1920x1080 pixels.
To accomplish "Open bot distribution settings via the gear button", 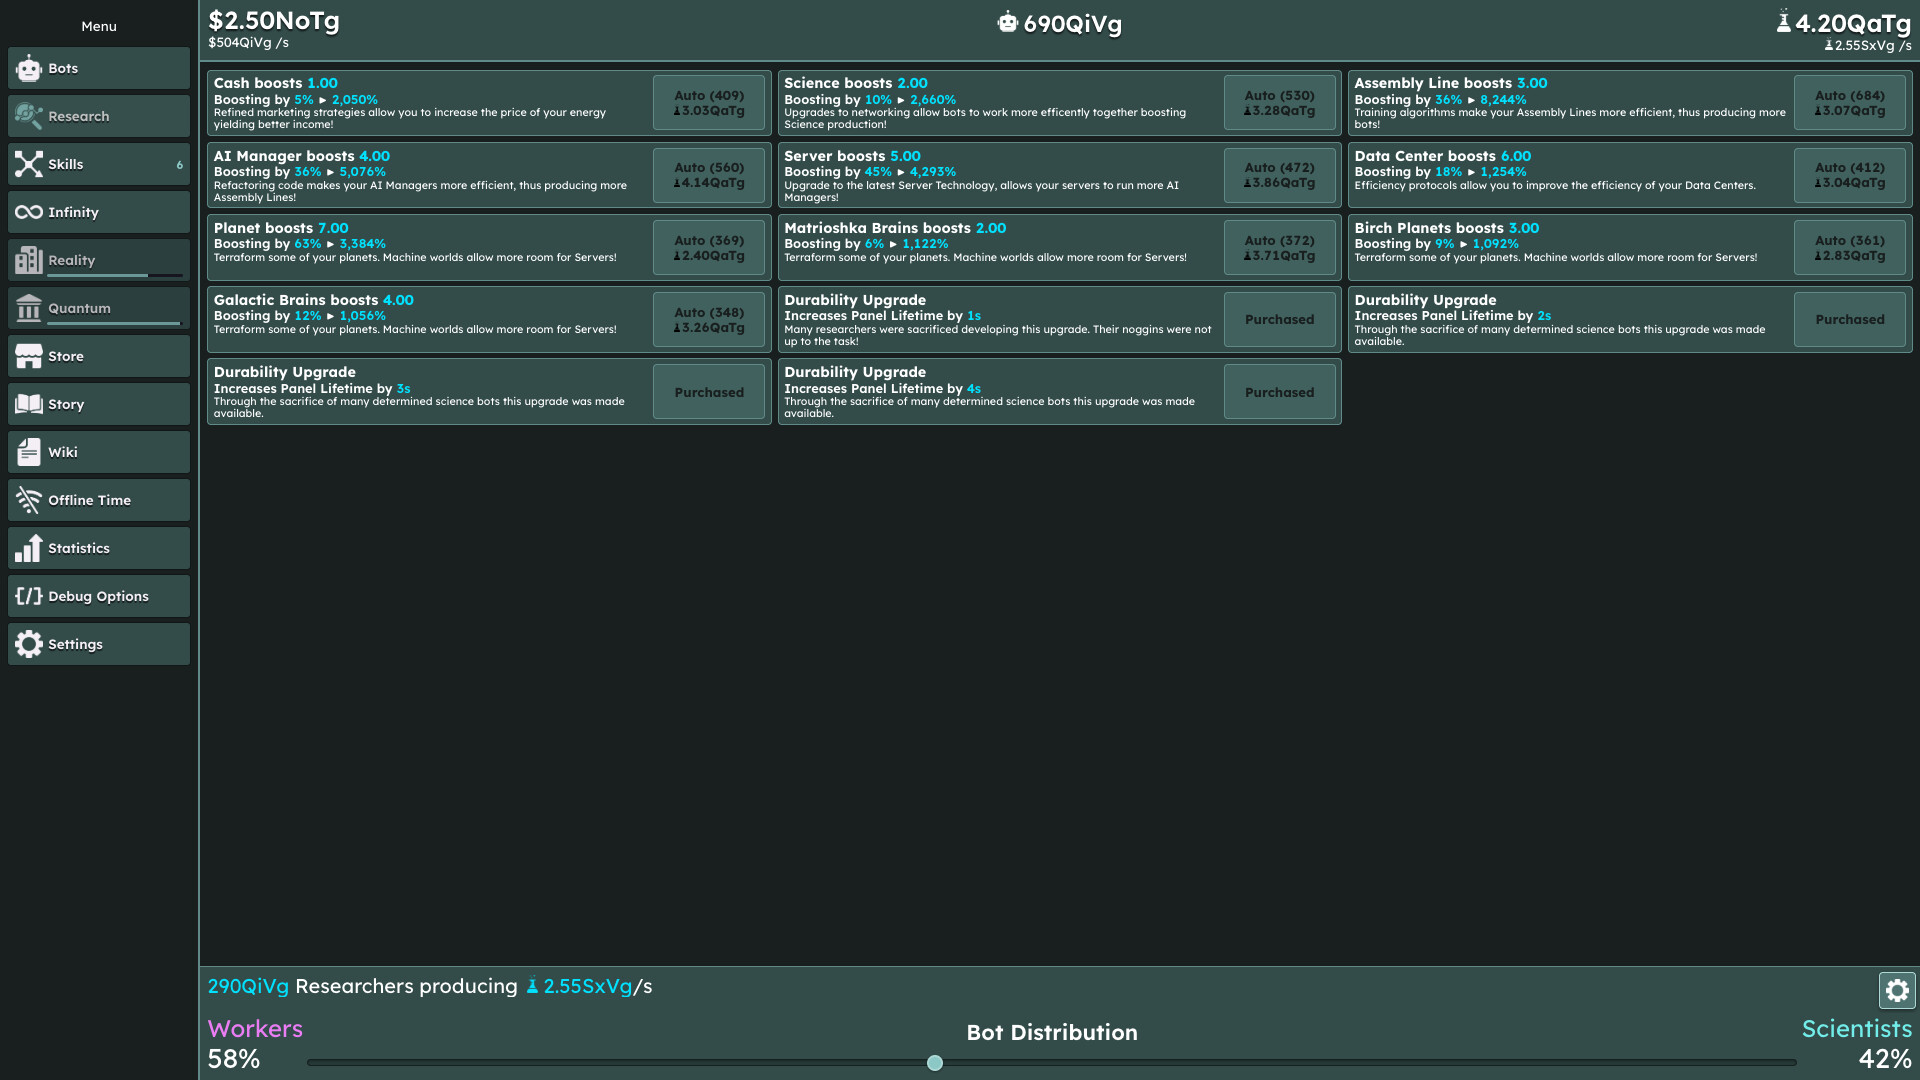I will (1897, 991).
